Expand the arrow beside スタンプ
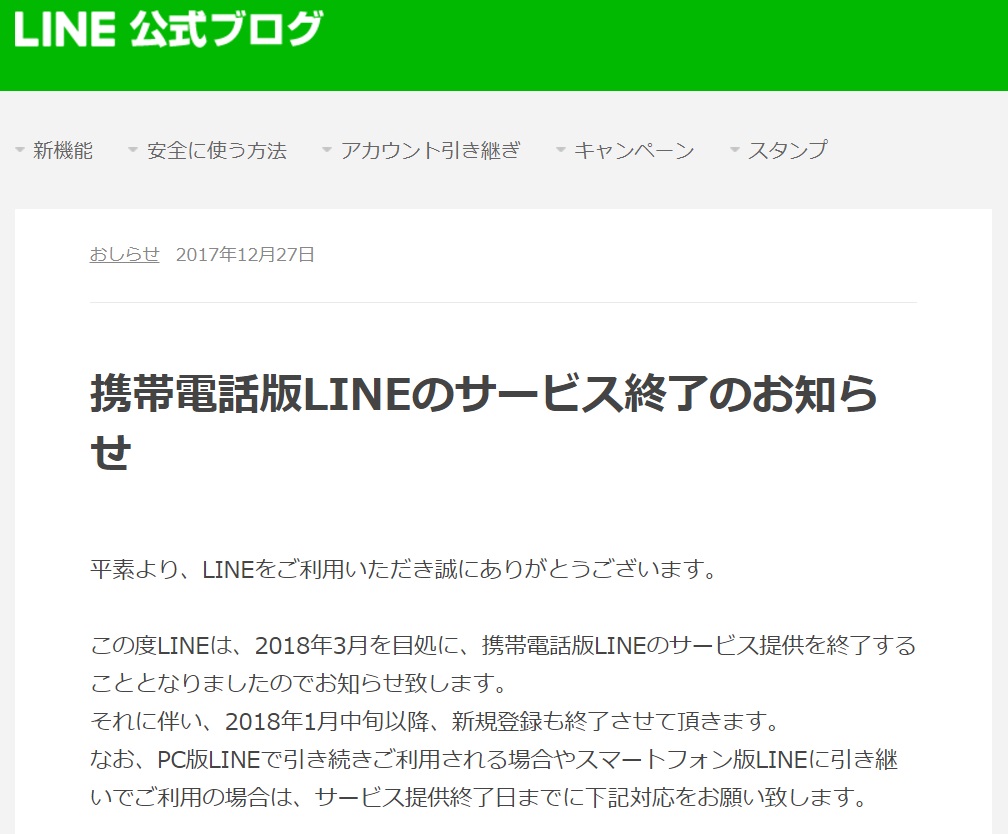Screen dimensions: 1008x834 tap(735, 151)
